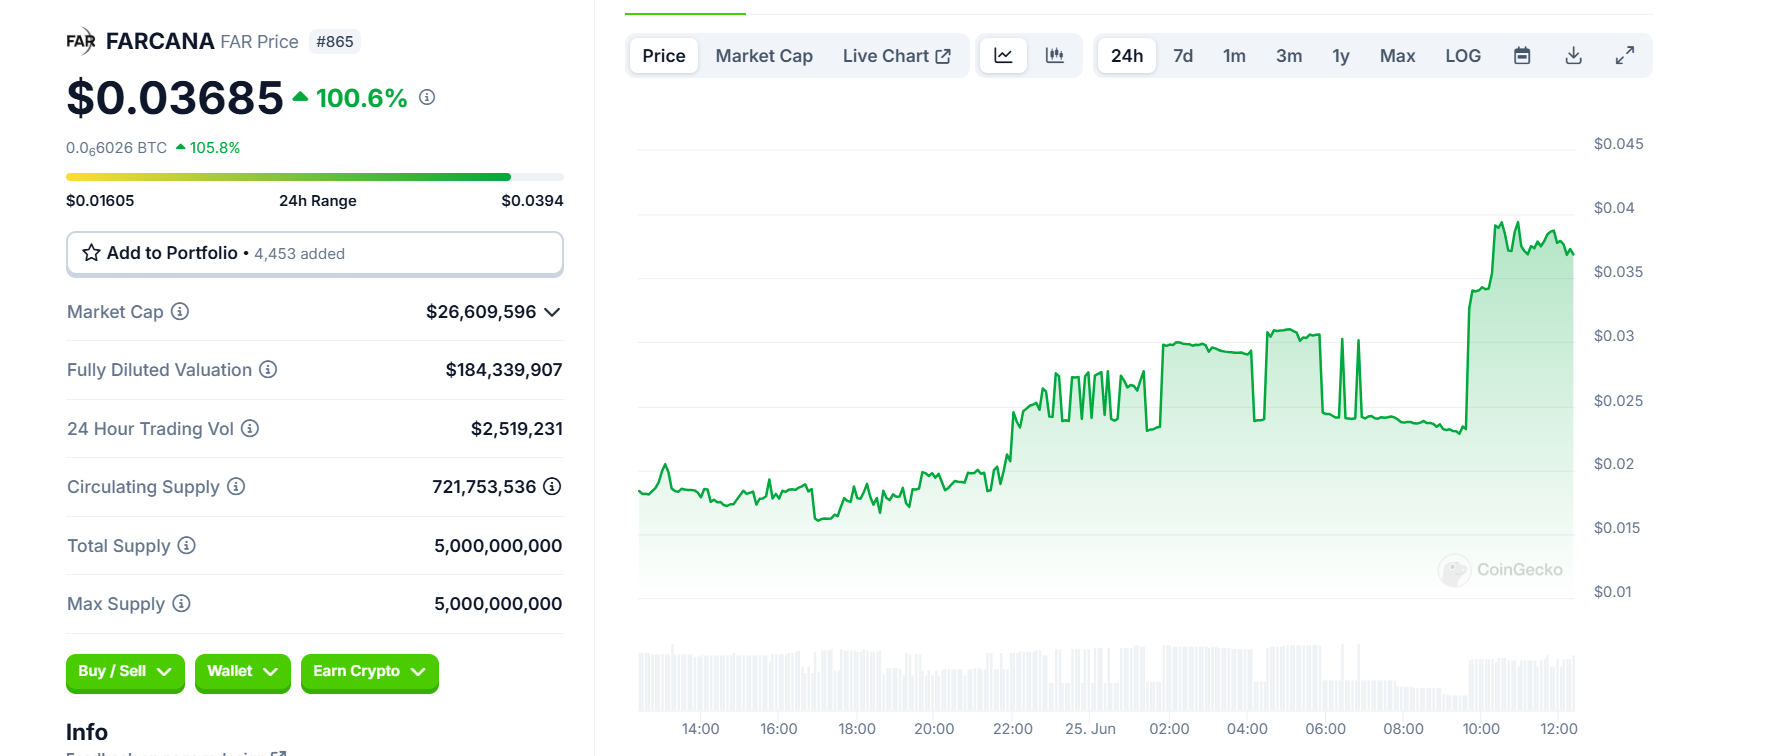Screen dimensions: 1765x756
Task: Expand the chart to fullscreen
Action: point(1625,56)
